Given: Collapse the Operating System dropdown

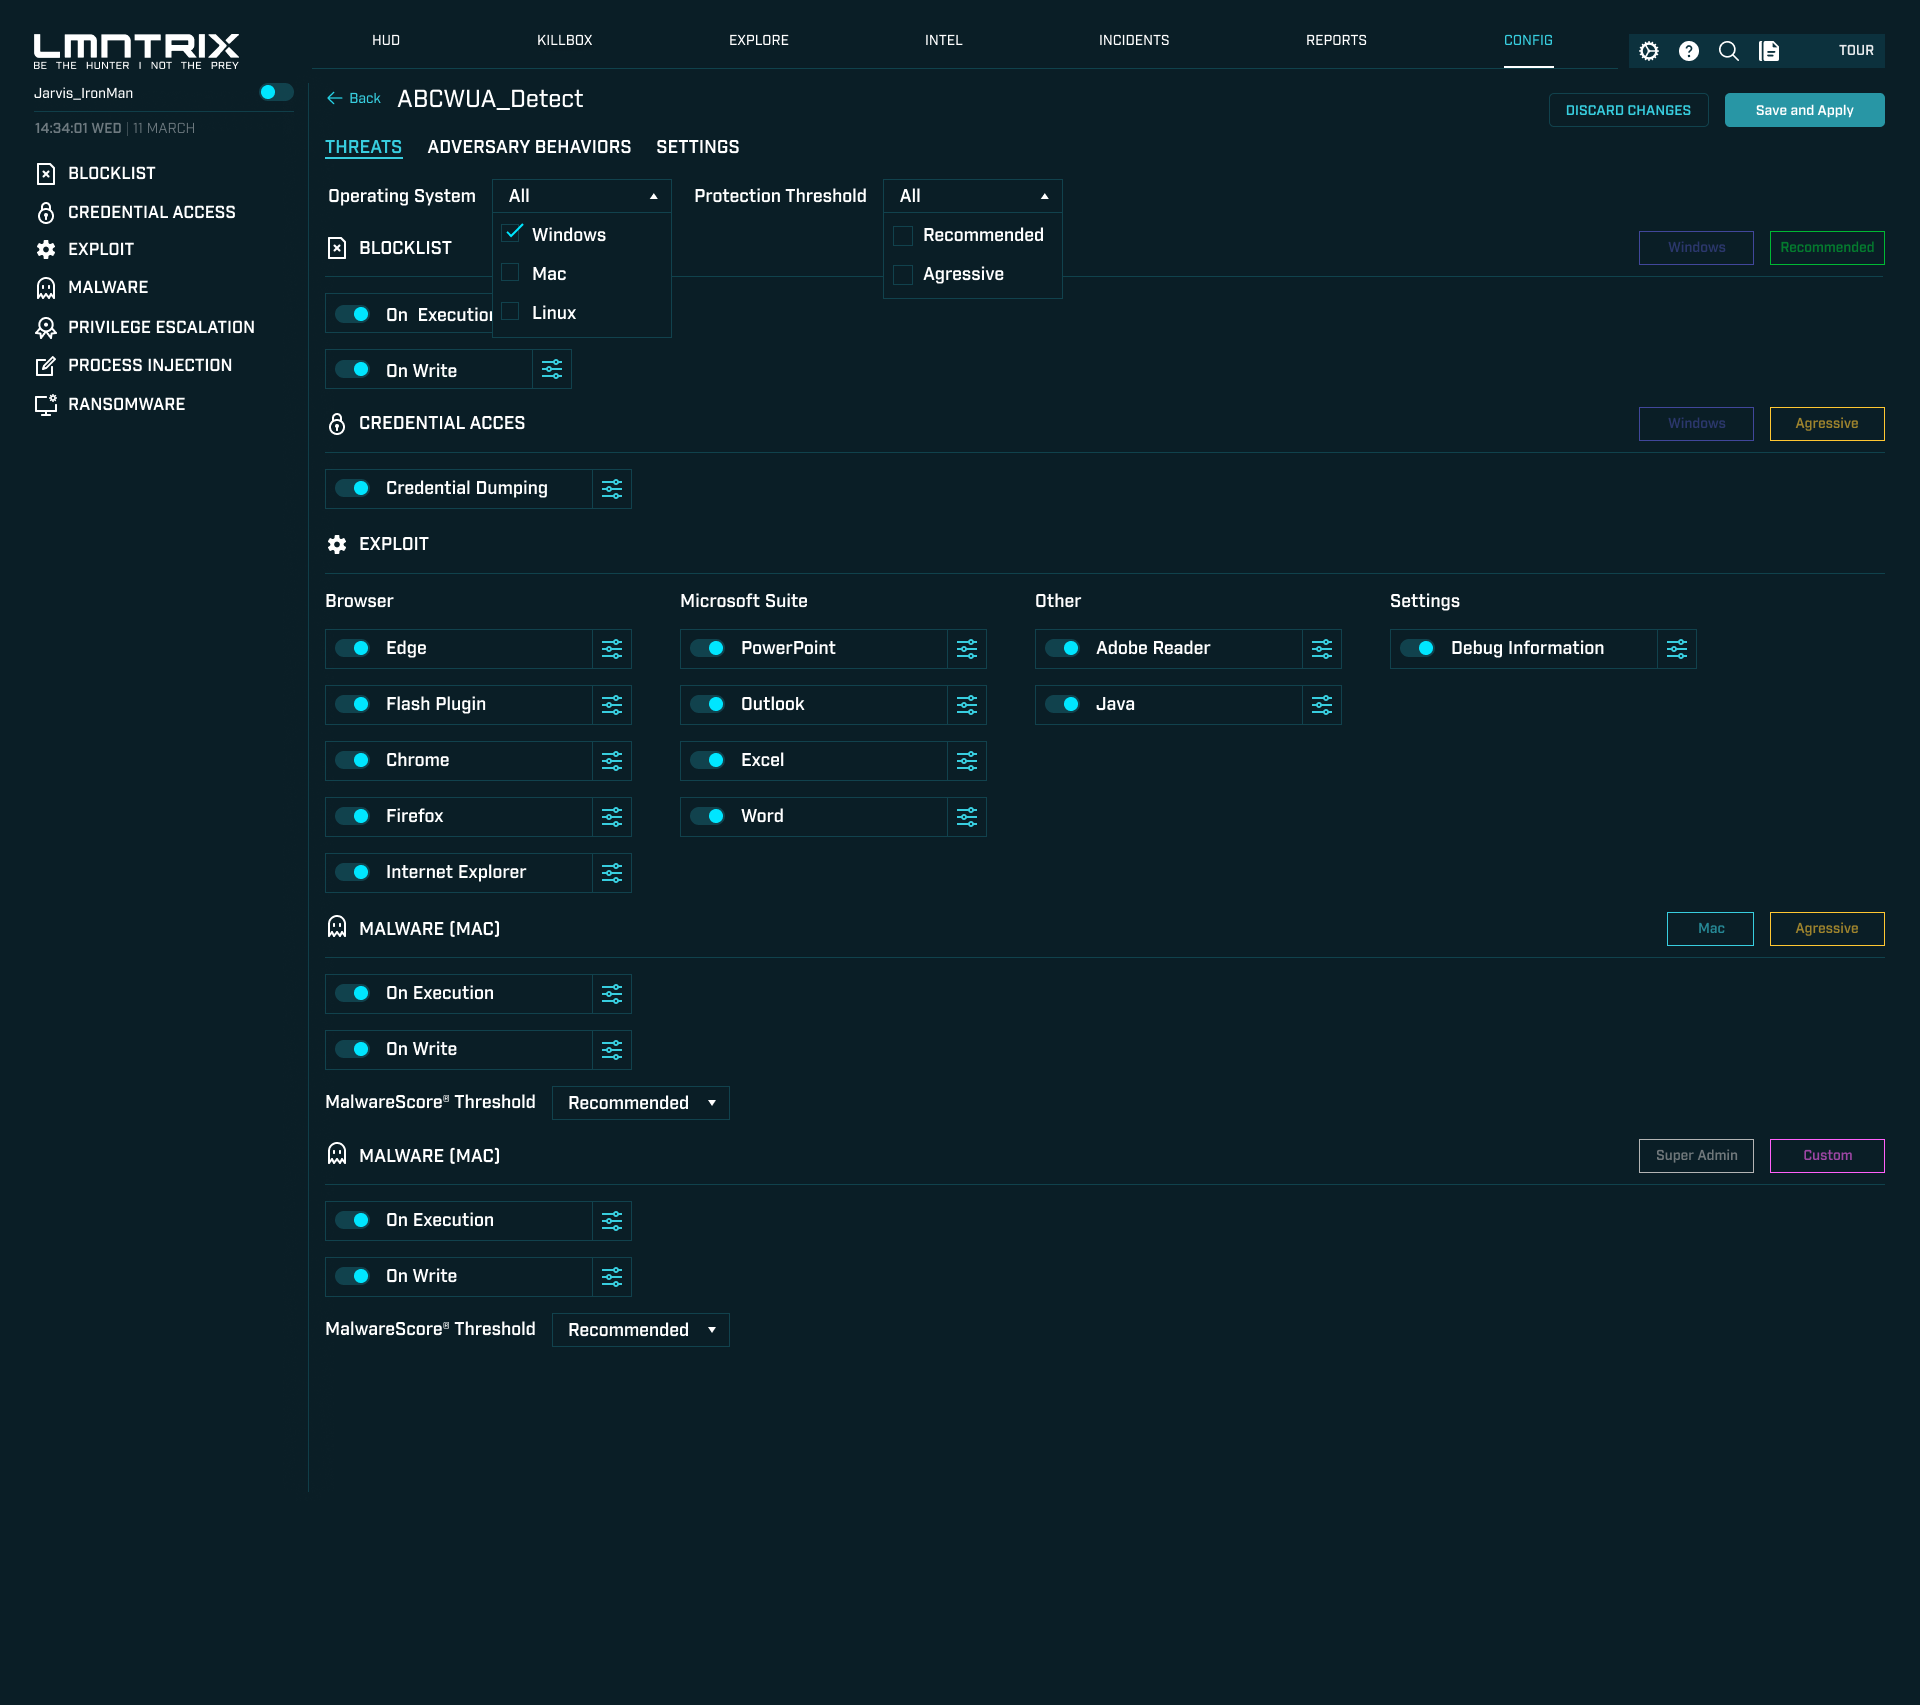Looking at the screenshot, I should [582, 196].
